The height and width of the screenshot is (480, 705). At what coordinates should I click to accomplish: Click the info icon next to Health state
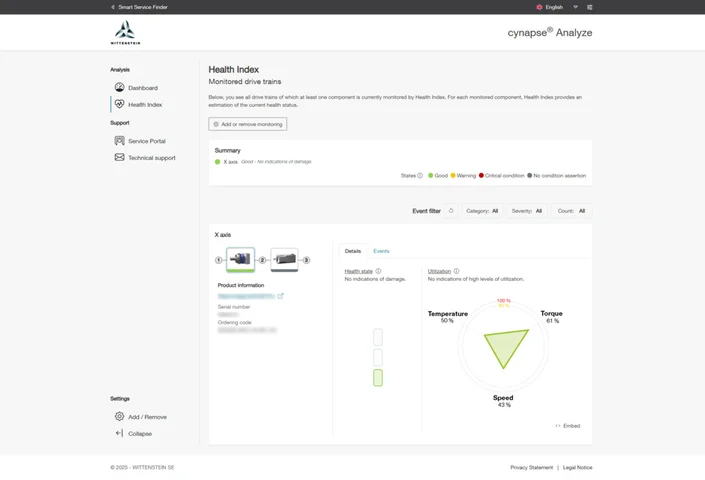coord(378,271)
